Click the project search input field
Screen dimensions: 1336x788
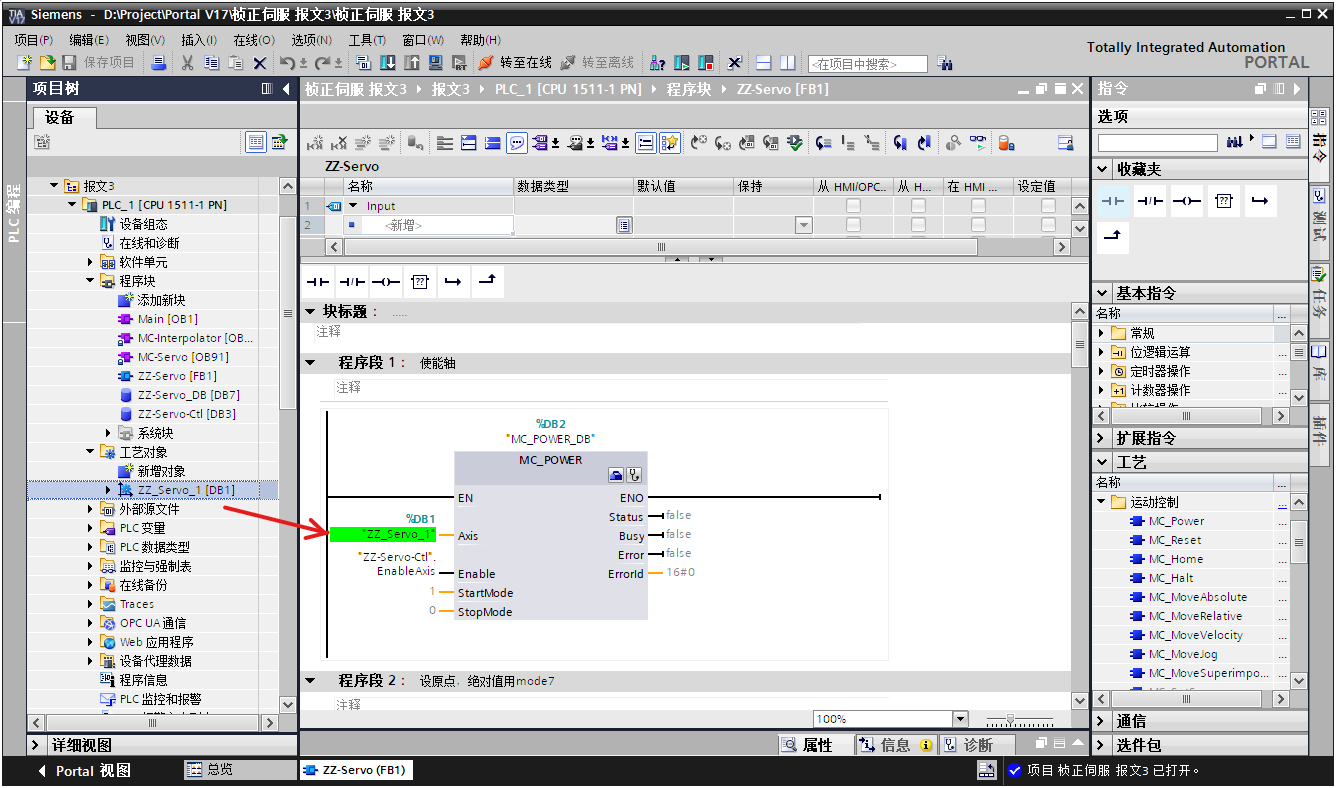(x=867, y=64)
